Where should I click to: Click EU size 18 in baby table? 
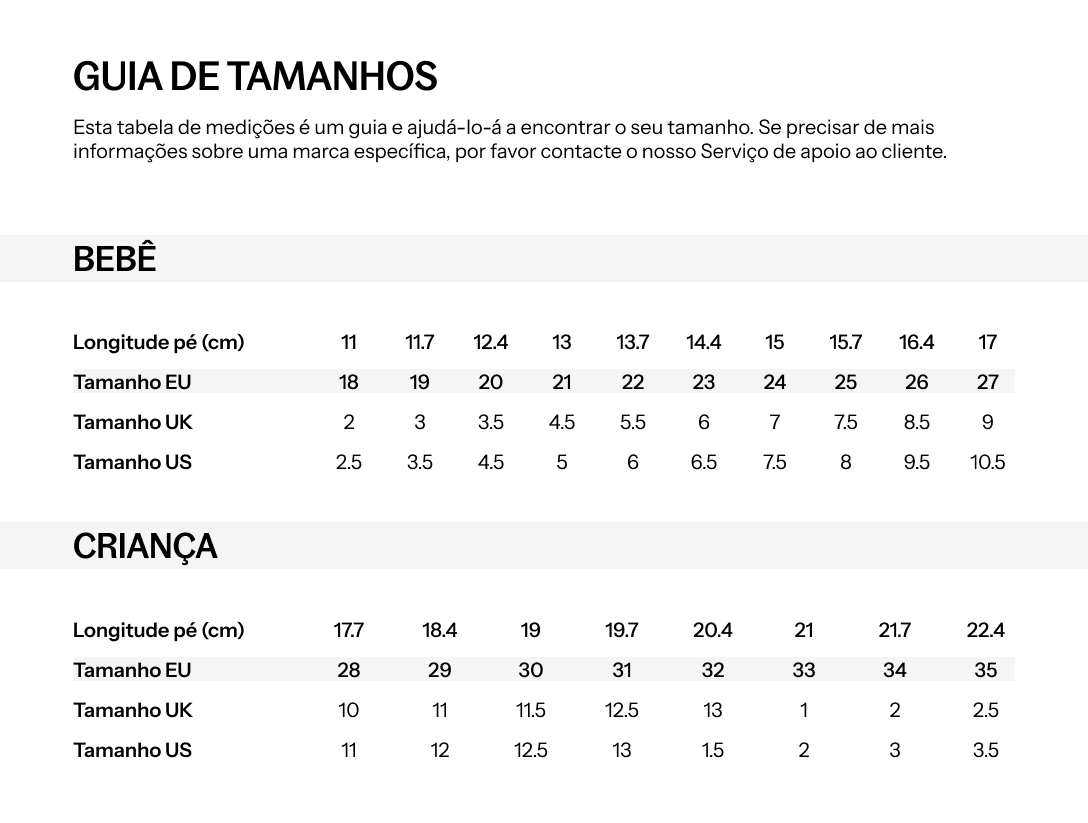point(348,382)
